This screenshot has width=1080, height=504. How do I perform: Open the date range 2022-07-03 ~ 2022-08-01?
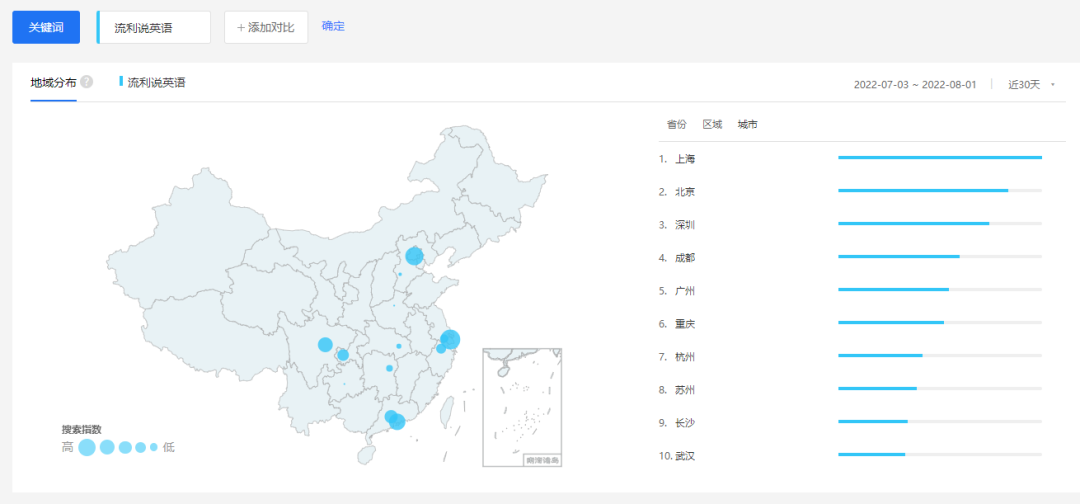coord(914,85)
